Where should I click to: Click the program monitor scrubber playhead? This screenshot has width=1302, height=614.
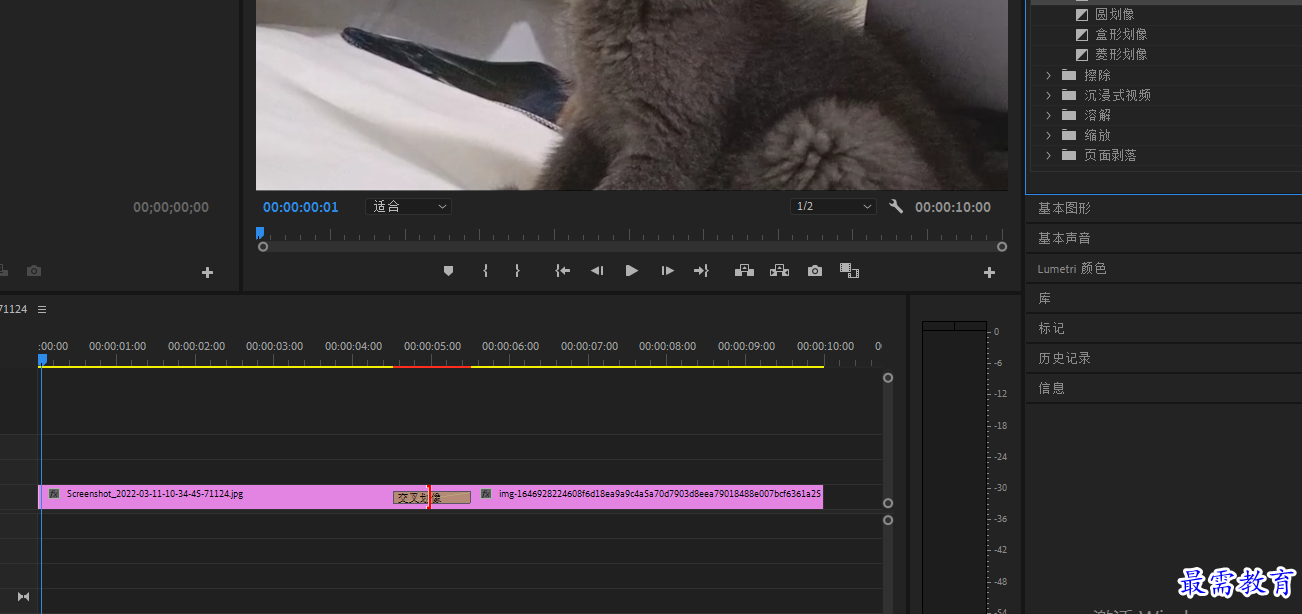tap(260, 232)
